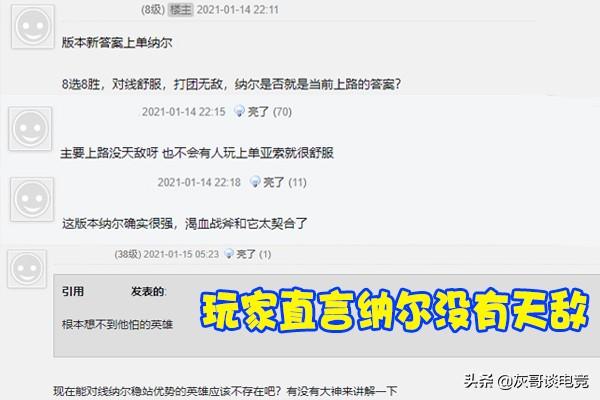
Task: Click the quoted text 根本想不到他怕的英雄
Action: point(117,325)
